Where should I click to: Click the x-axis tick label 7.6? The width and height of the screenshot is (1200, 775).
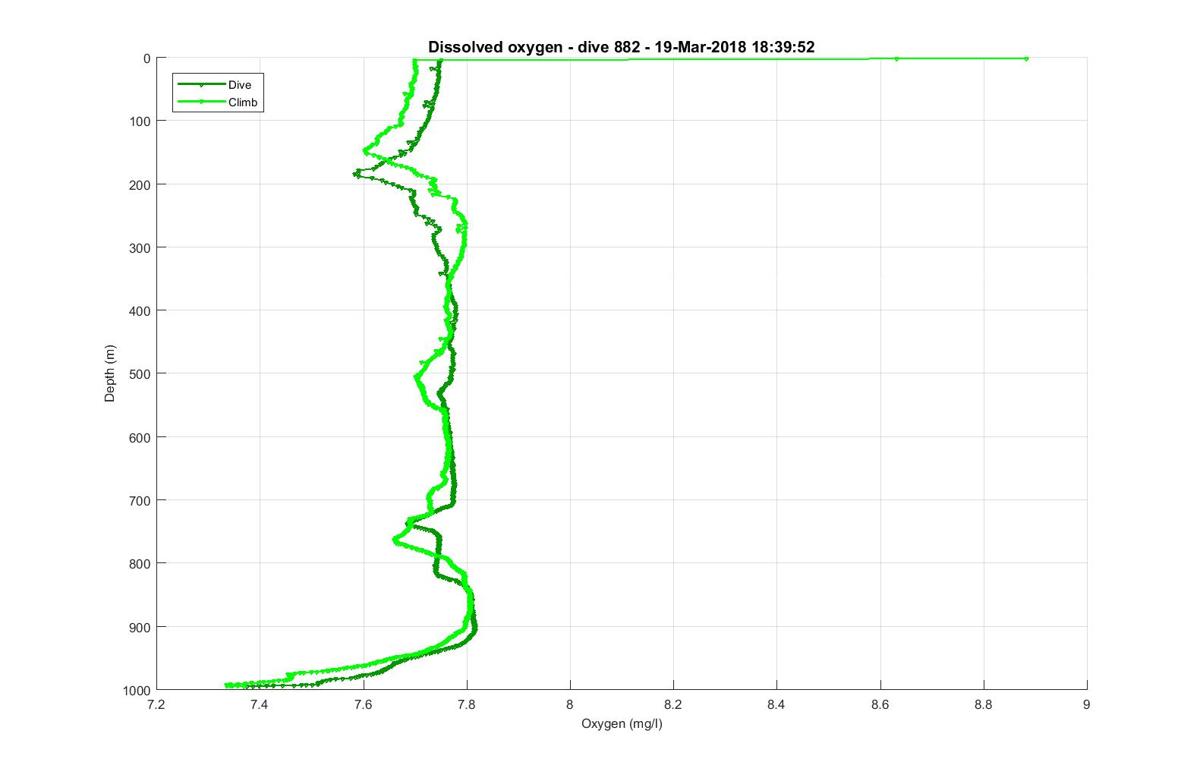pos(363,705)
